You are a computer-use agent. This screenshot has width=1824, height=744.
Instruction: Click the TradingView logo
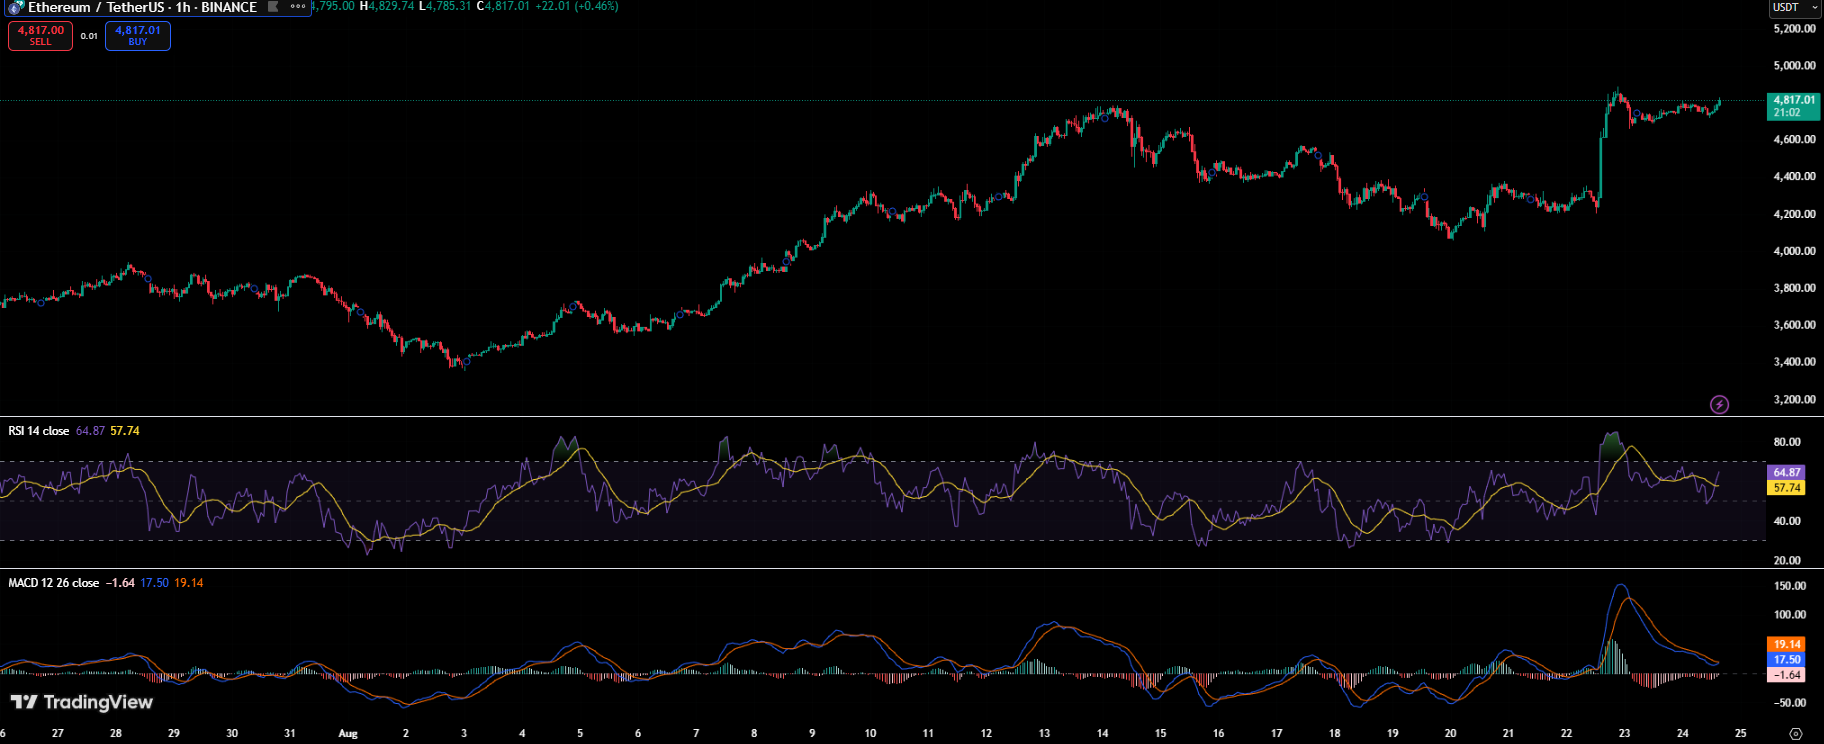tap(82, 702)
